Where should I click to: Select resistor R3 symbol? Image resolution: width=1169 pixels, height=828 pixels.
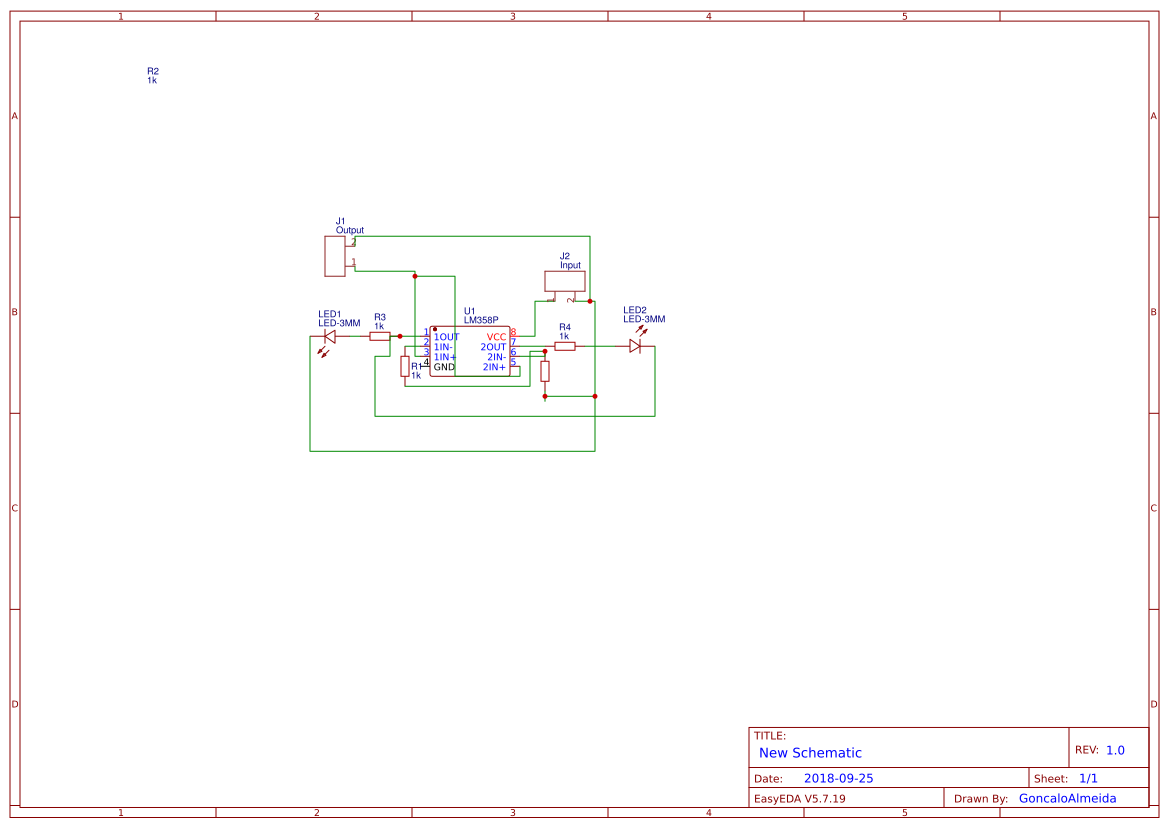point(379,337)
